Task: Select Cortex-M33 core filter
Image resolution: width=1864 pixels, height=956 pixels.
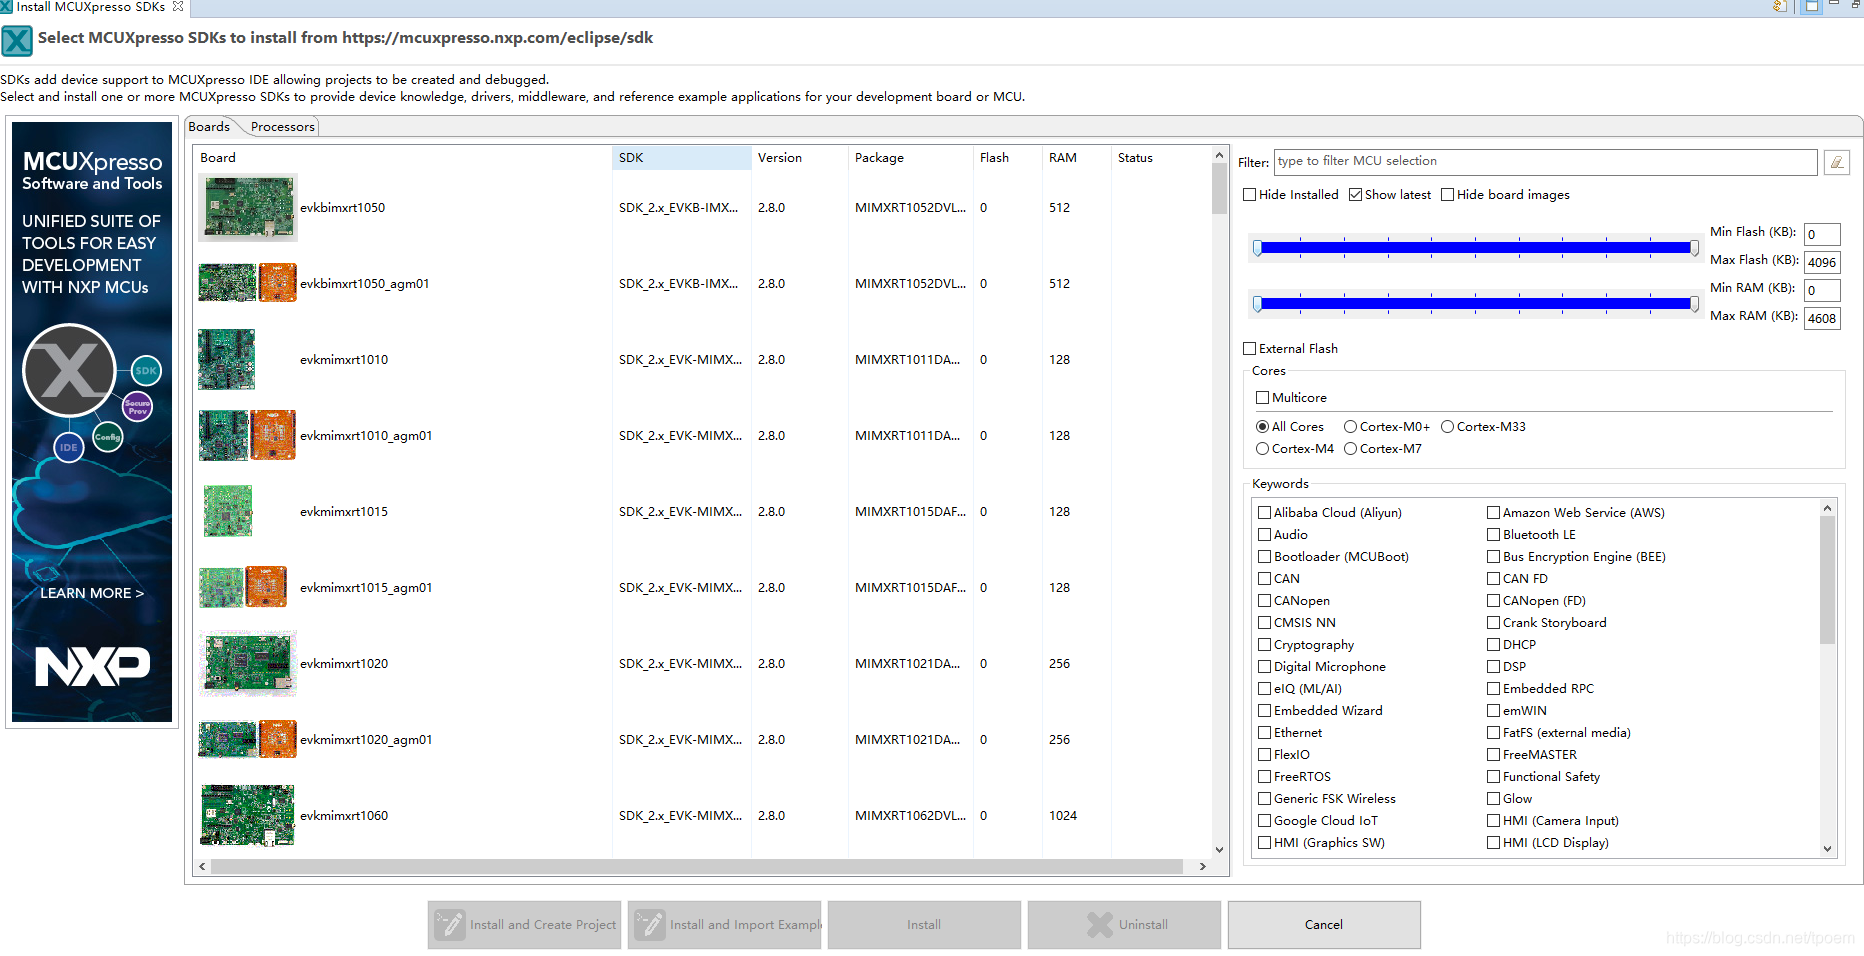Action: click(1447, 427)
